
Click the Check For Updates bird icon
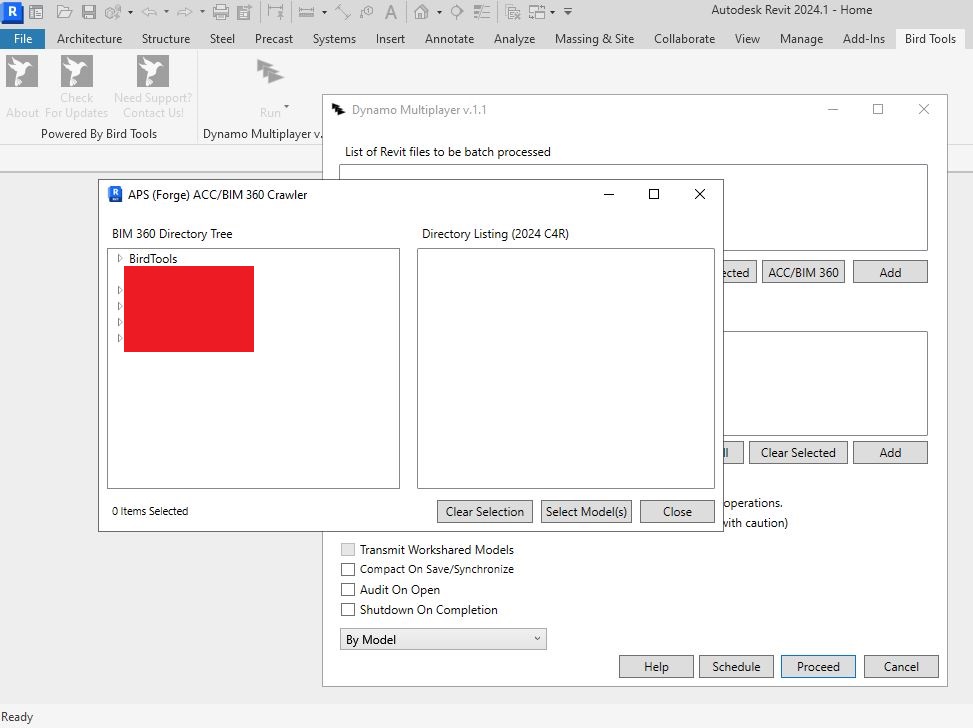click(x=77, y=71)
